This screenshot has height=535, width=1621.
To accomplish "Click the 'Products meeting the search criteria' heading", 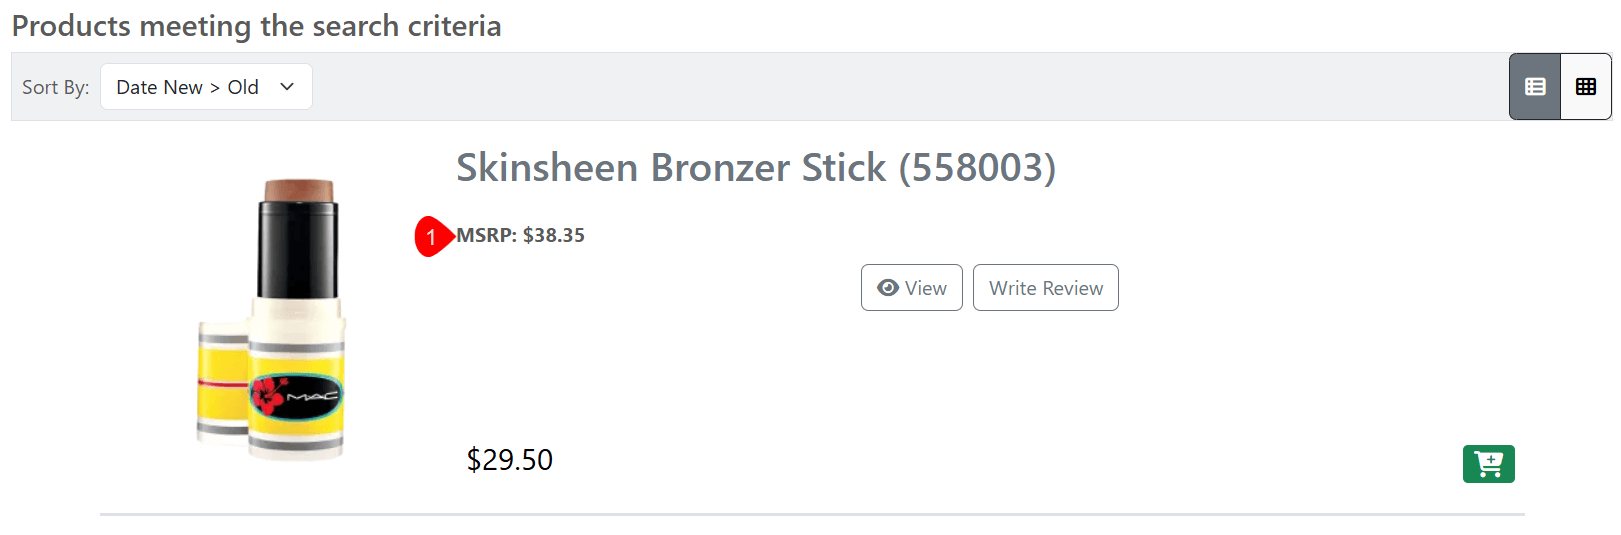I will [x=256, y=26].
